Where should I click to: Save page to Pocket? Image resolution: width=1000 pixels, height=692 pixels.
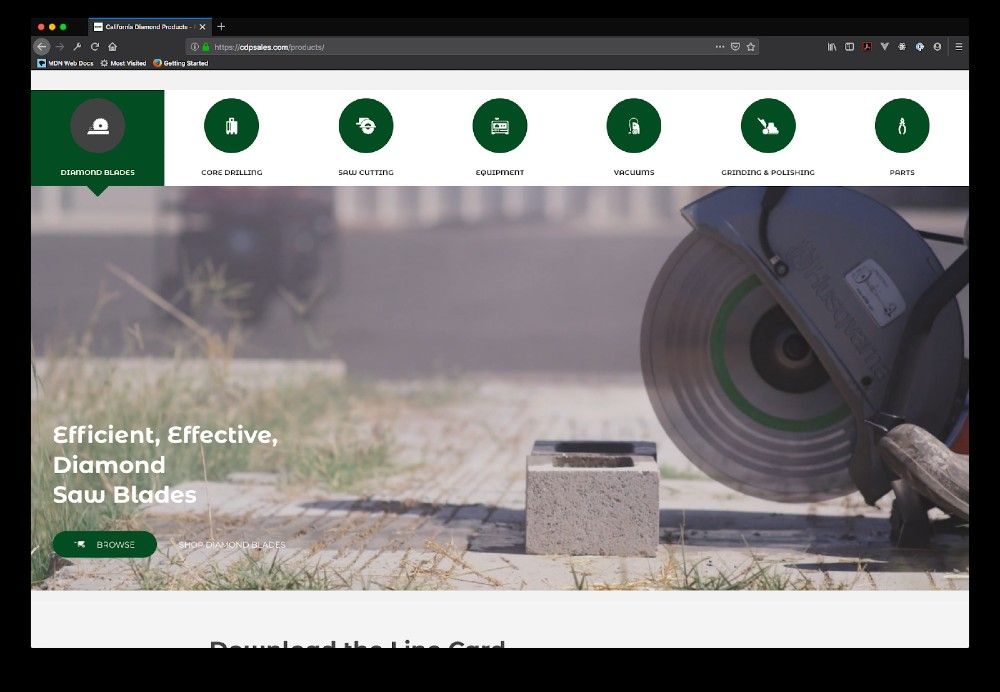coord(735,47)
